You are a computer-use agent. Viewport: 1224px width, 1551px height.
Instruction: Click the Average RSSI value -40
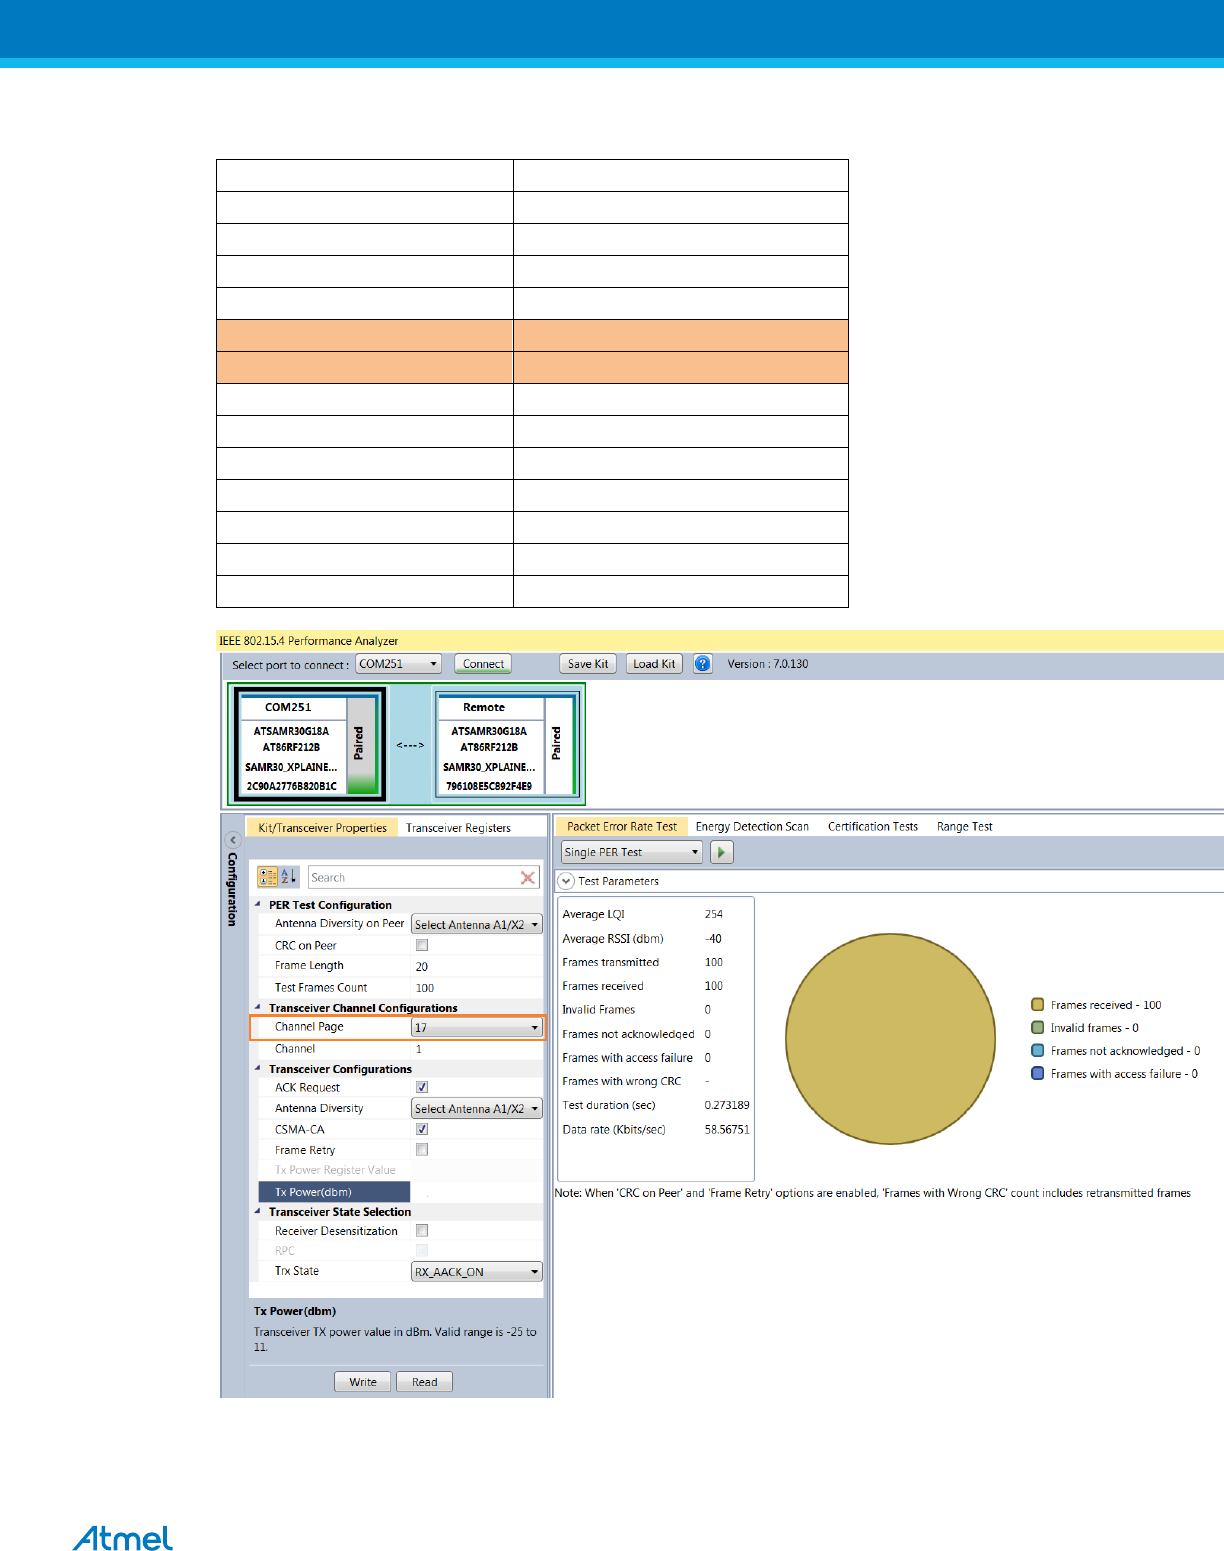(713, 938)
